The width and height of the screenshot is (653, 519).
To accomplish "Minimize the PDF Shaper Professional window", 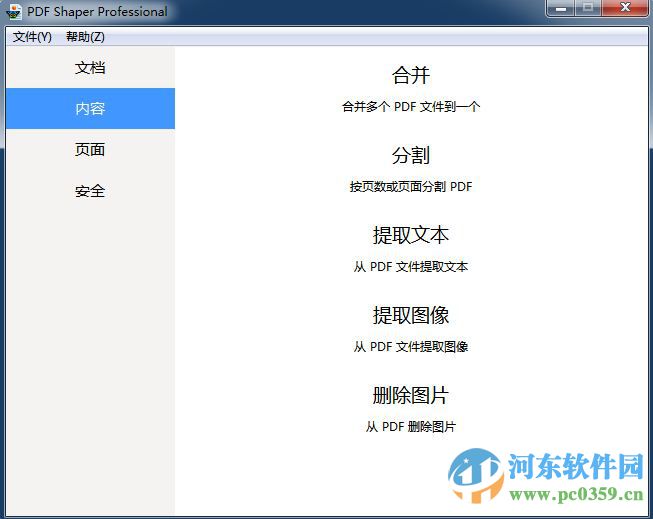I will point(561,8).
